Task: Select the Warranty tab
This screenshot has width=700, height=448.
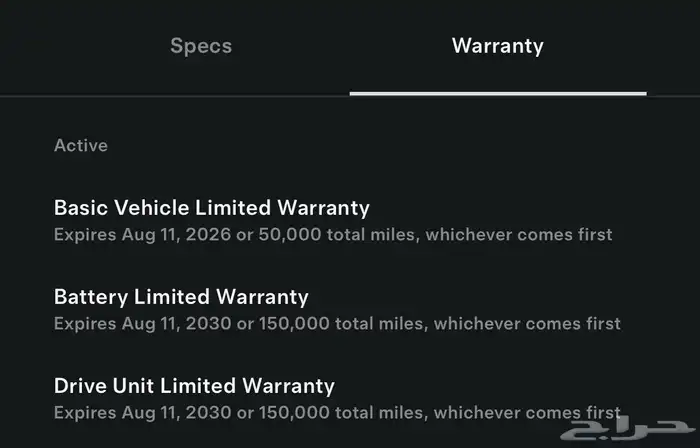Action: (498, 46)
